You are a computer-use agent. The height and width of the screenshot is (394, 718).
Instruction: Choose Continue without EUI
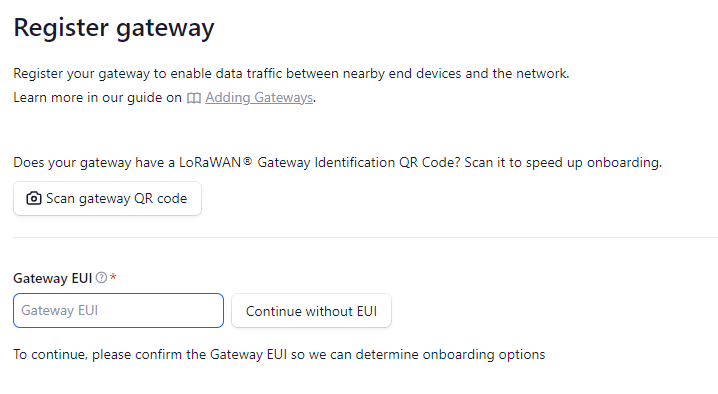(x=311, y=311)
